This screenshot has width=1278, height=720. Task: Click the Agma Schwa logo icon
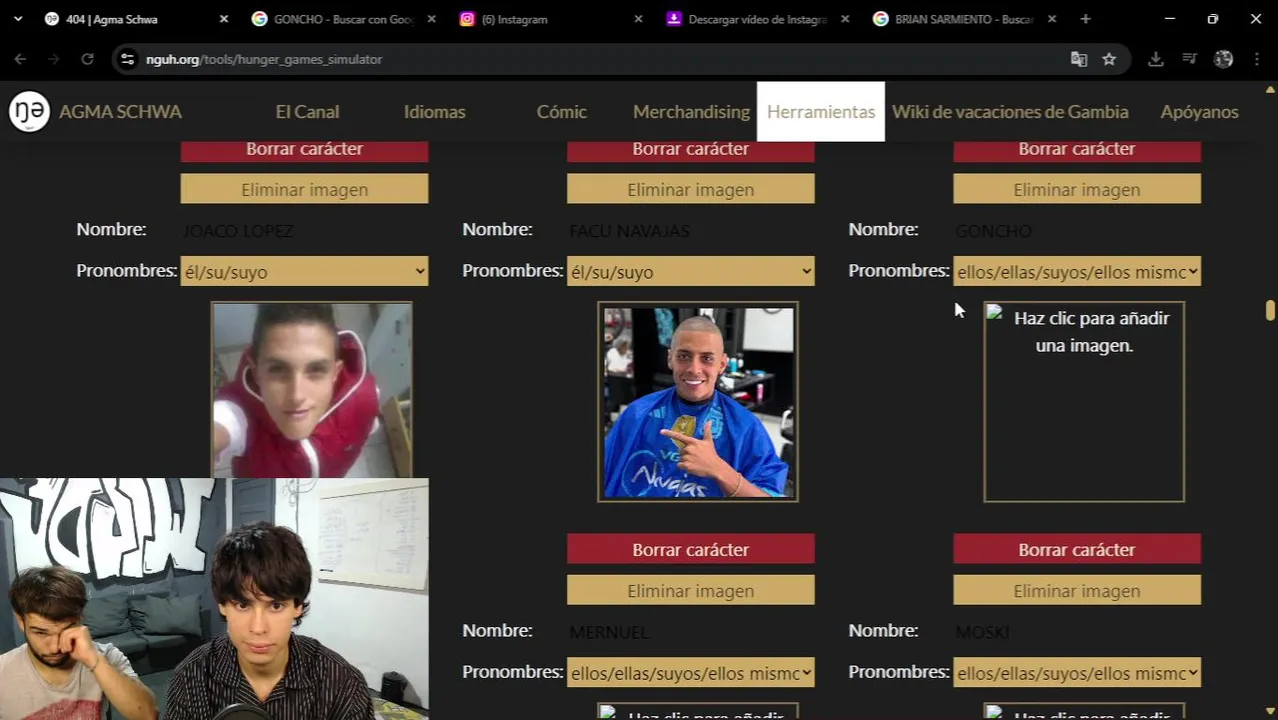point(29,111)
